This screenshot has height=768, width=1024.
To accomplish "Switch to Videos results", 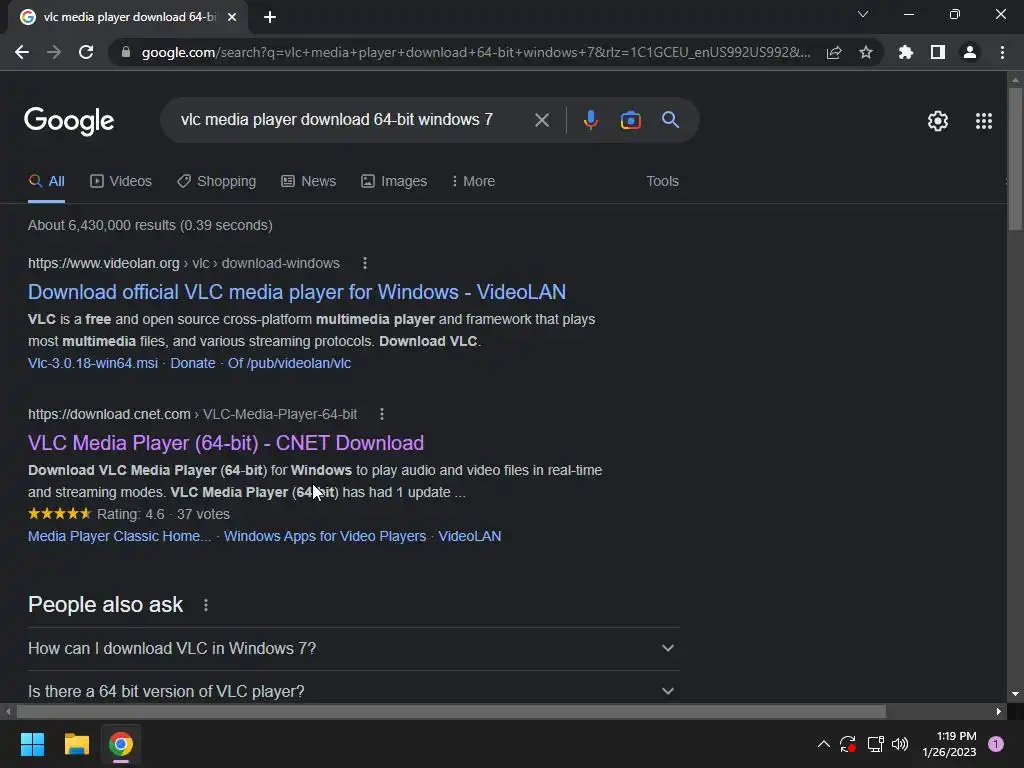I will click(121, 182).
